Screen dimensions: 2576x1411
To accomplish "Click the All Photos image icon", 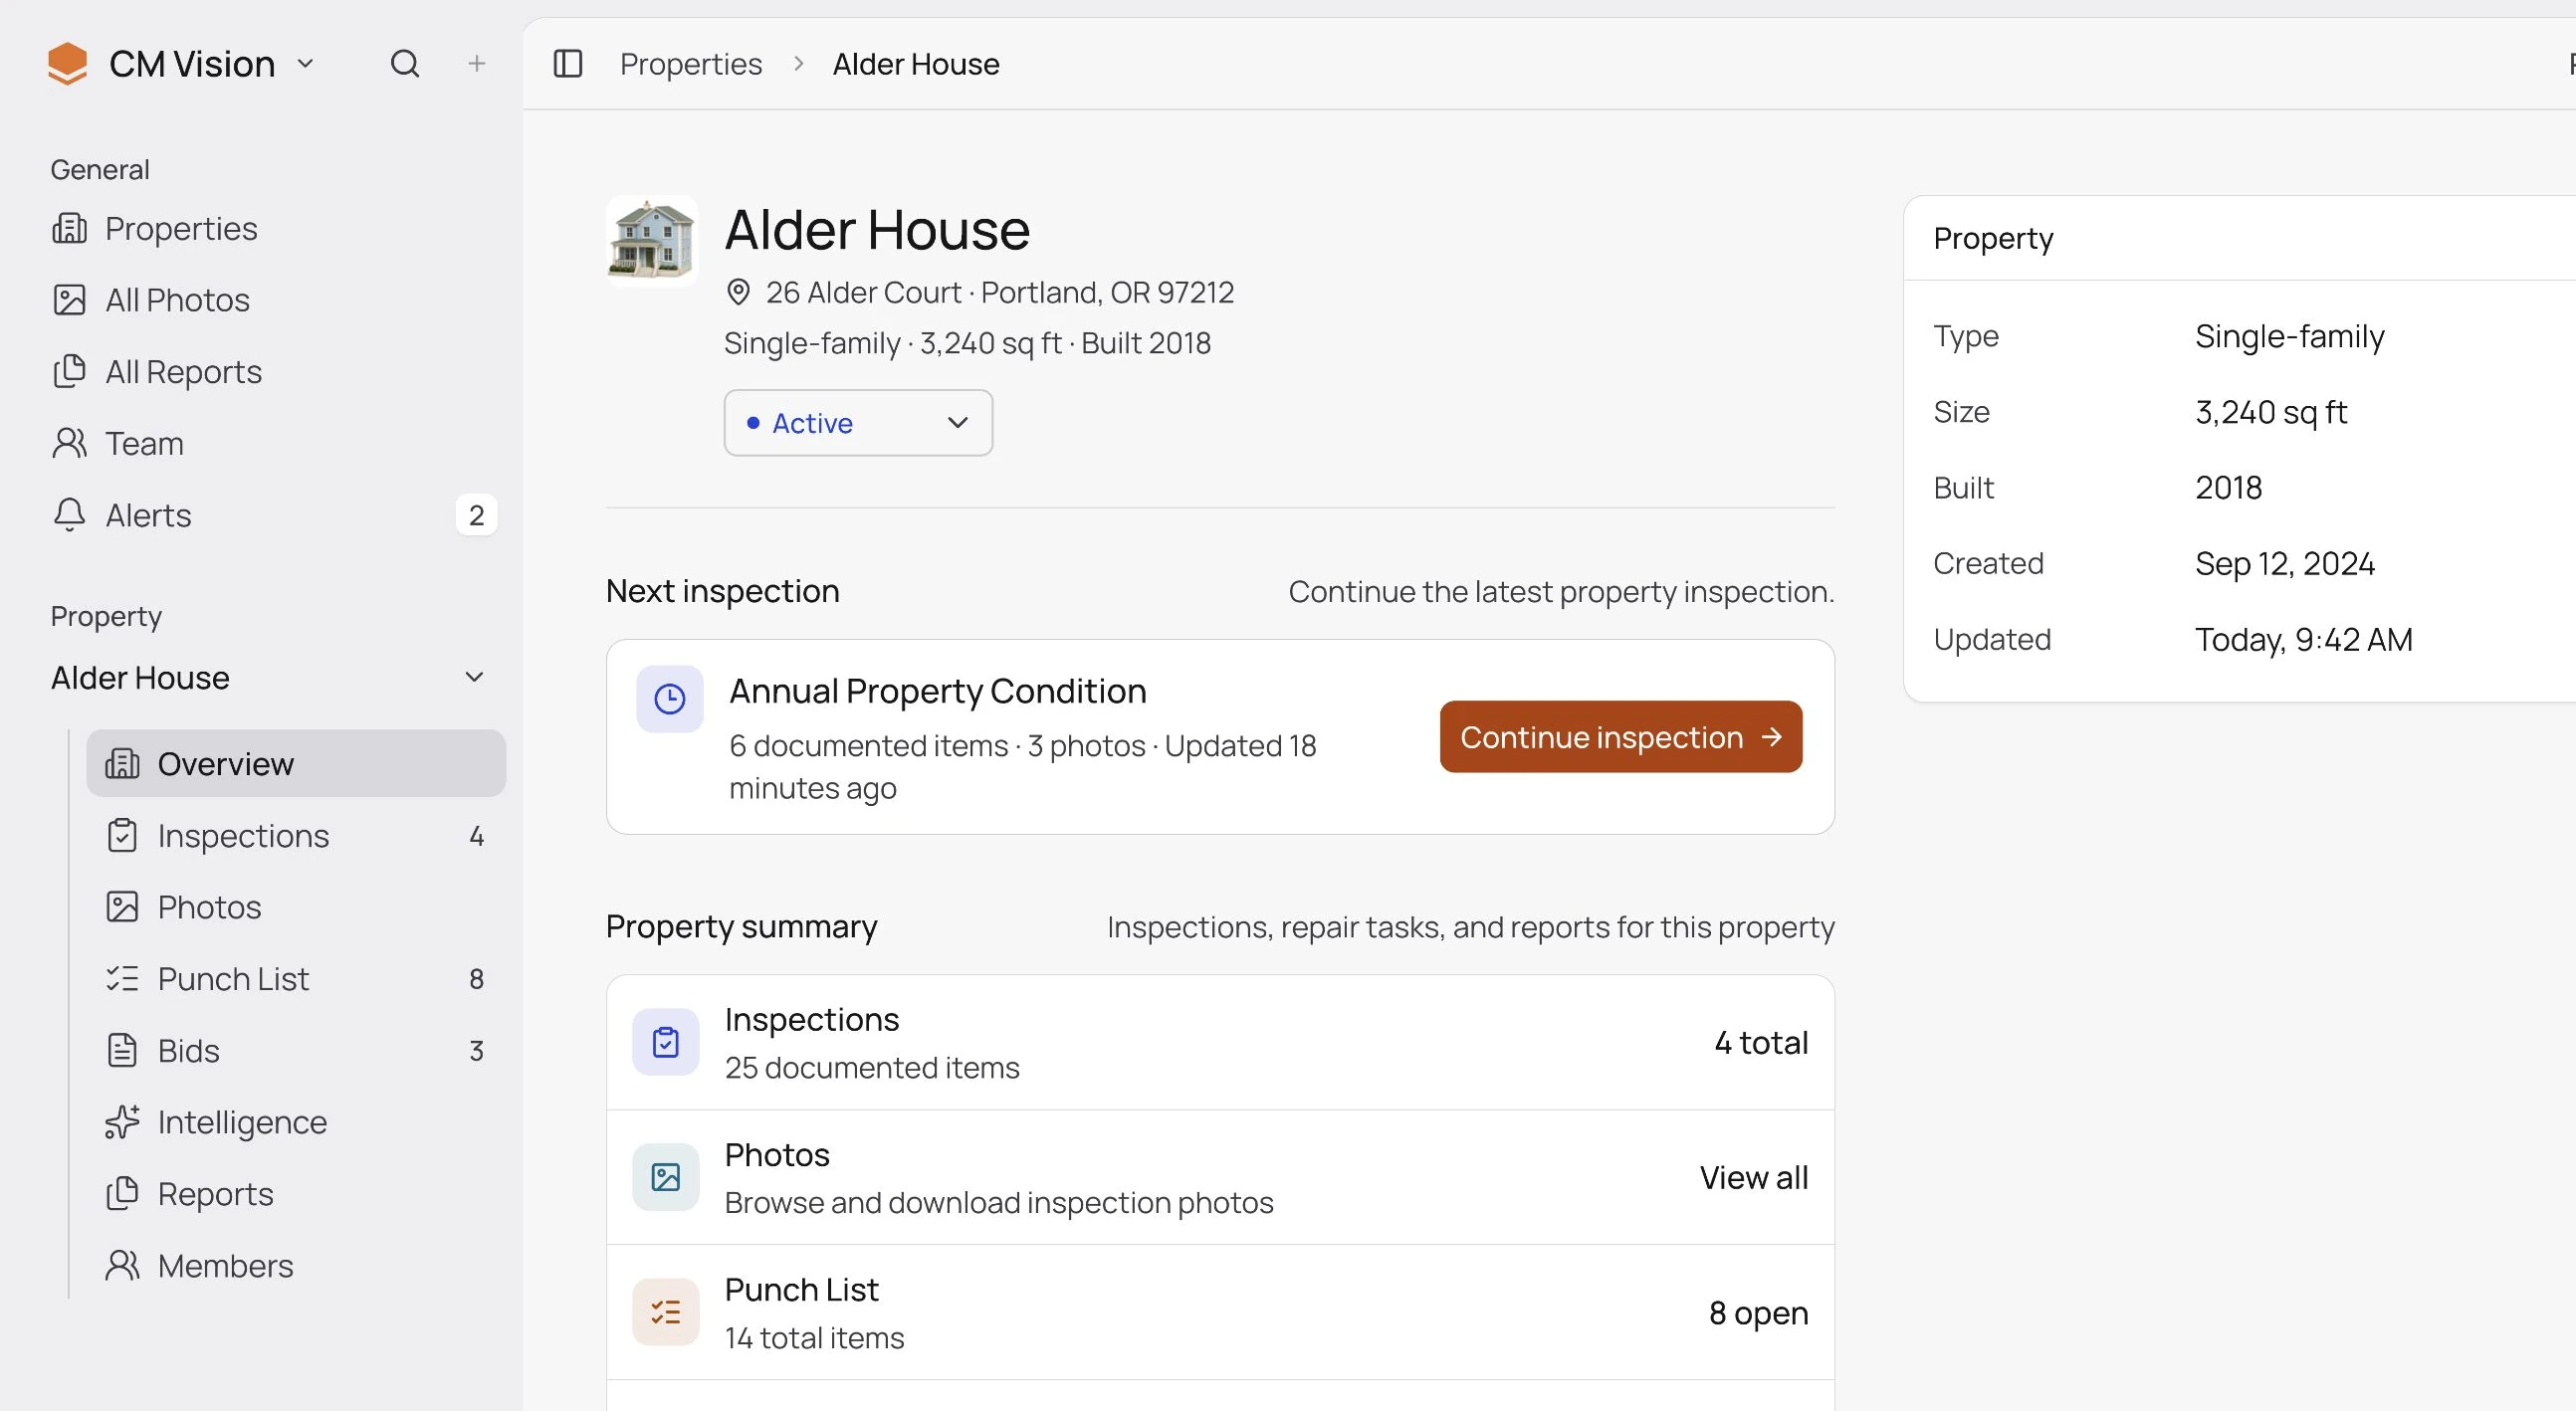I will (70, 300).
